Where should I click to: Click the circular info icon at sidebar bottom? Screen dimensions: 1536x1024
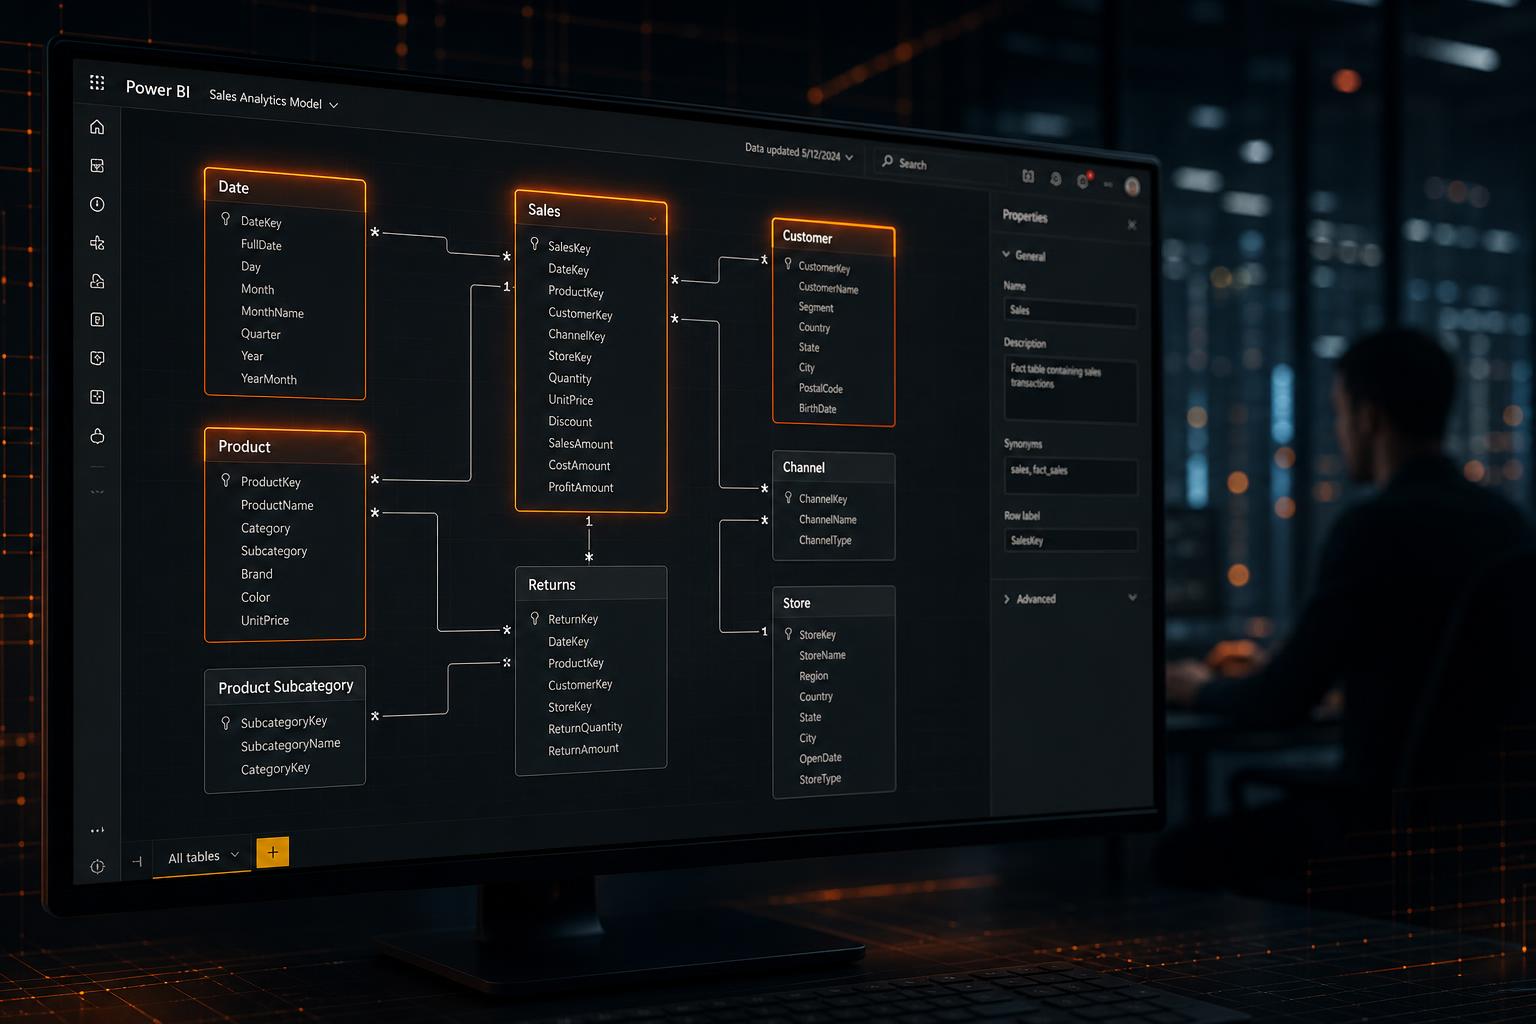click(x=97, y=867)
